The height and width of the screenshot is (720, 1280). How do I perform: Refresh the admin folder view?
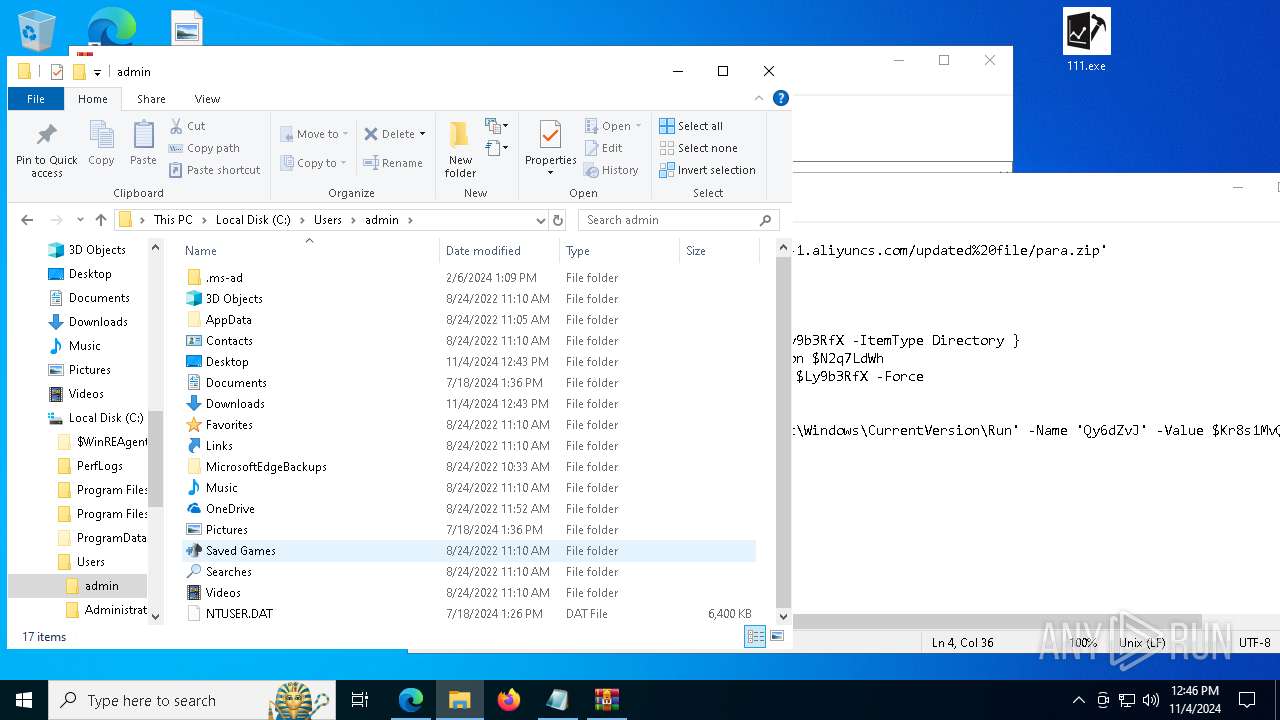[558, 220]
